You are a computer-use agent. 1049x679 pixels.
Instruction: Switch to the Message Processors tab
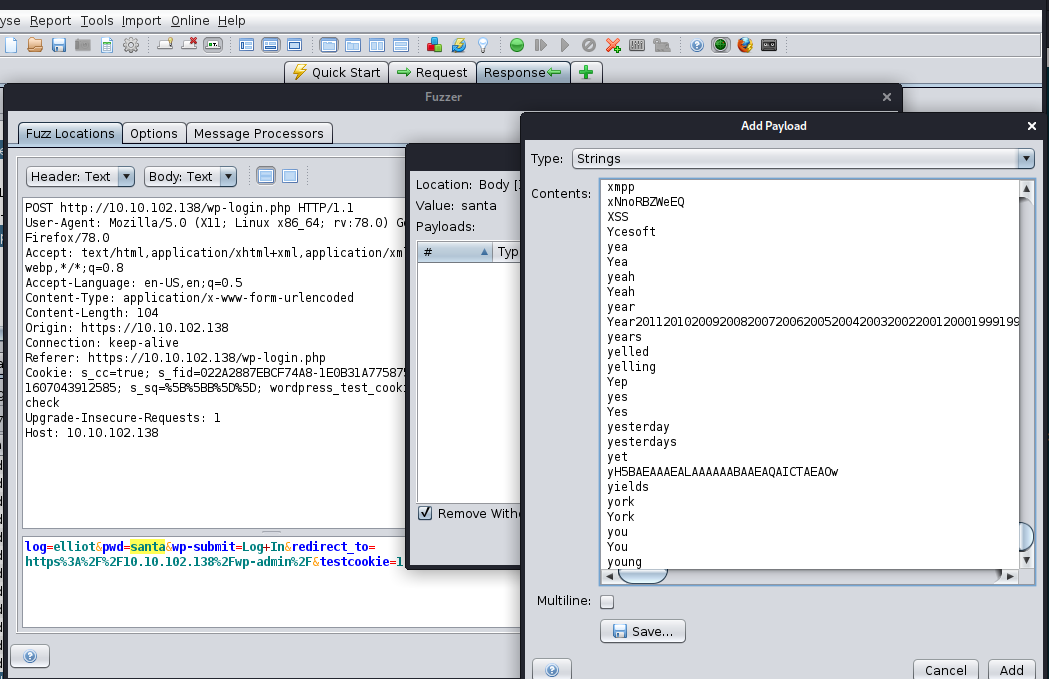pyautogui.click(x=258, y=134)
